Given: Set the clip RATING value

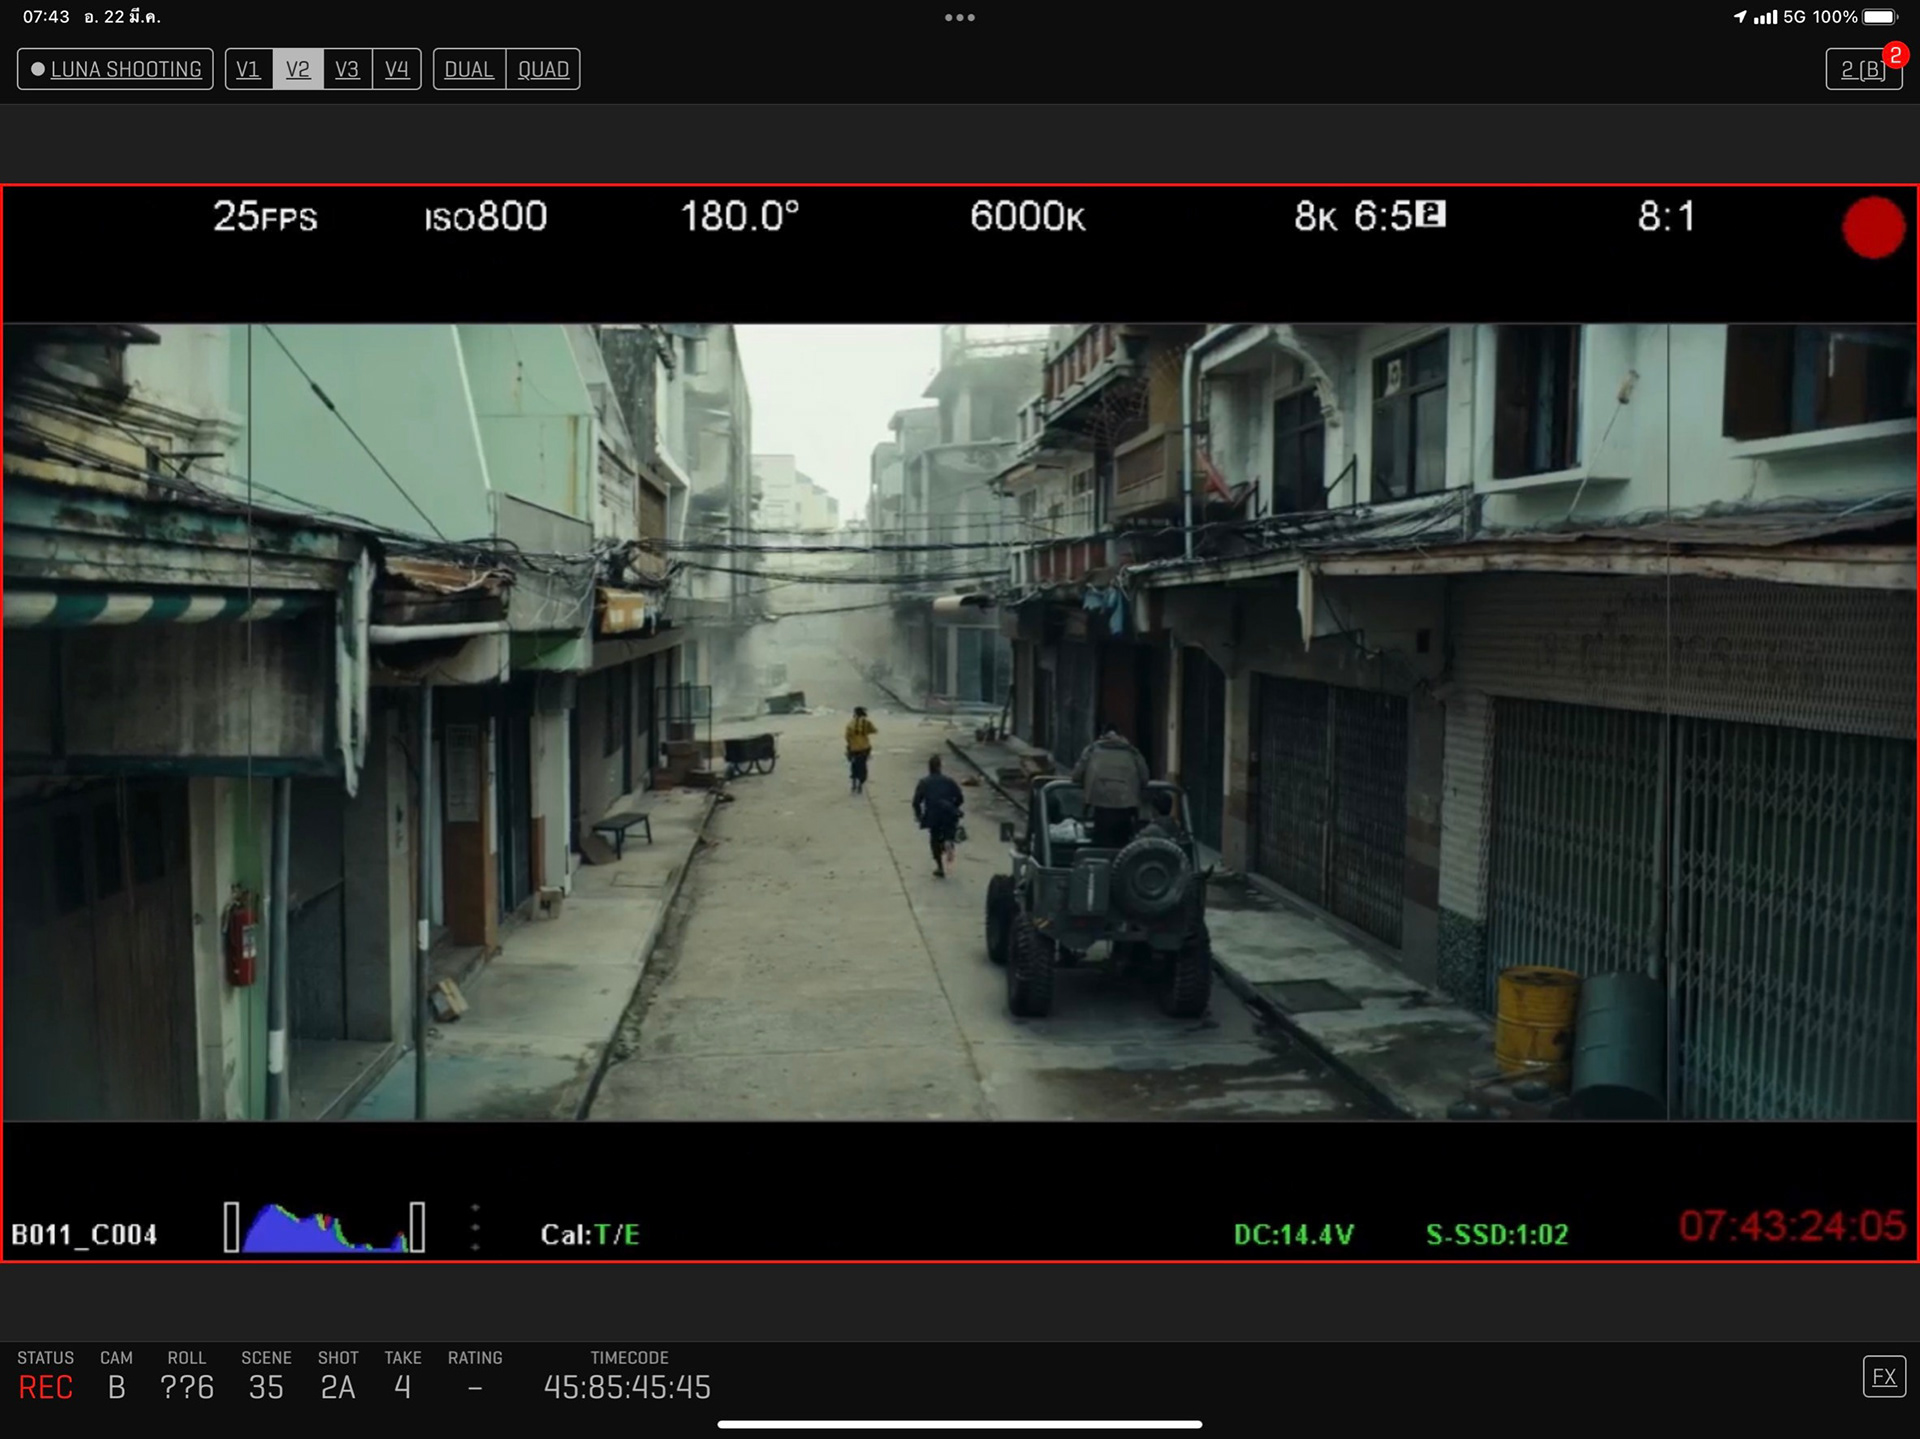Looking at the screenshot, I should pyautogui.click(x=475, y=1387).
